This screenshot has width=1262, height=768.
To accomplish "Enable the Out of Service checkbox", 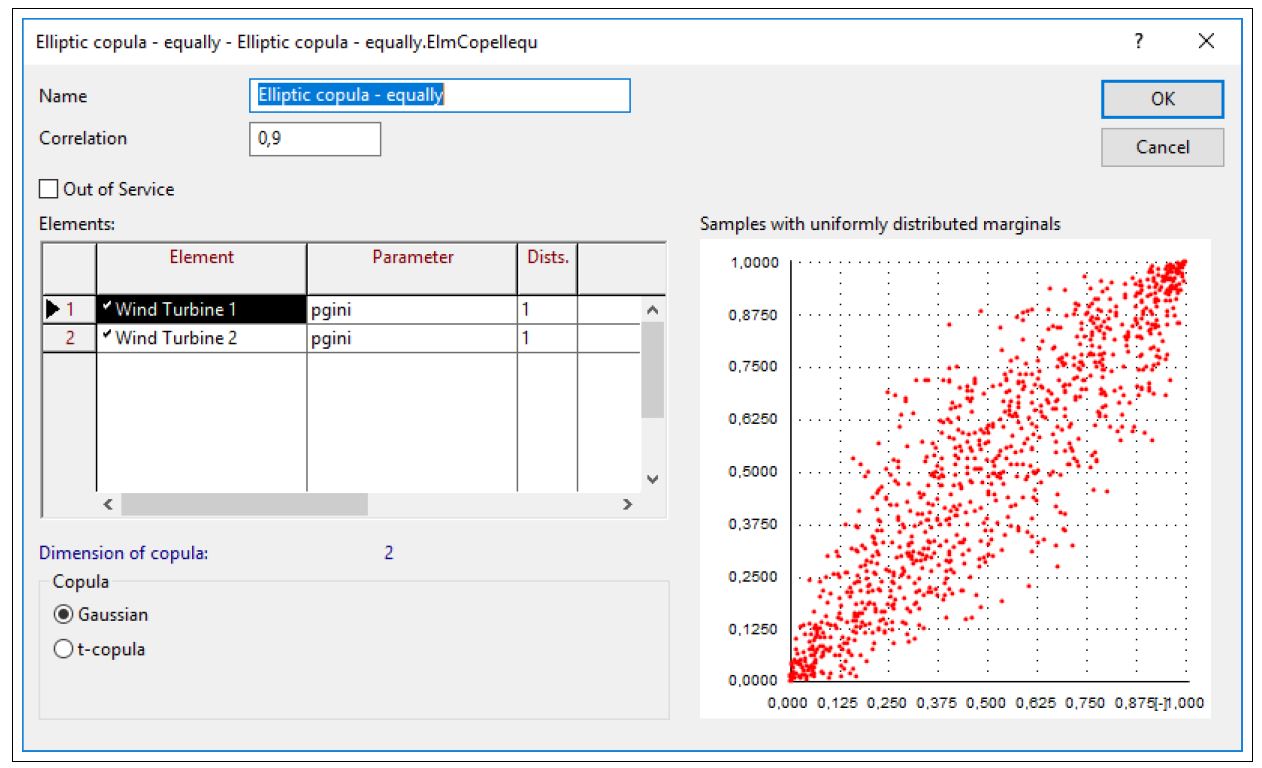I will point(48,189).
